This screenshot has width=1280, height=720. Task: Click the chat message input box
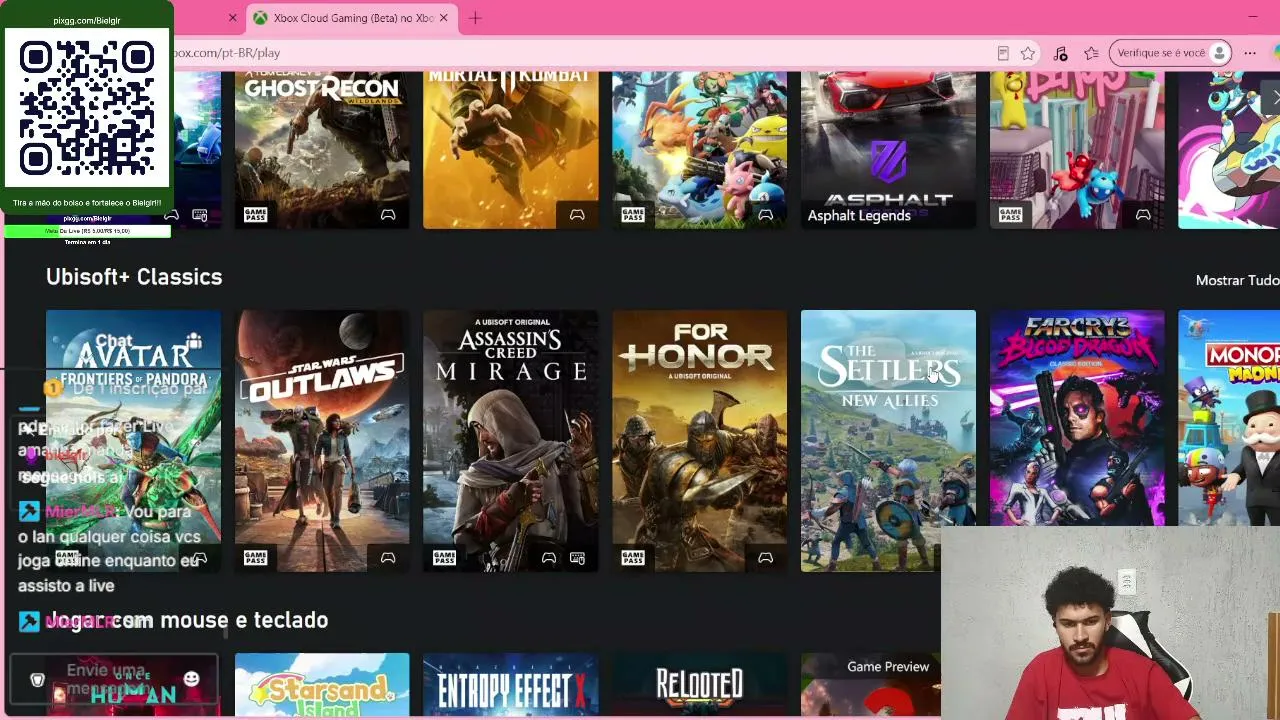coord(113,681)
